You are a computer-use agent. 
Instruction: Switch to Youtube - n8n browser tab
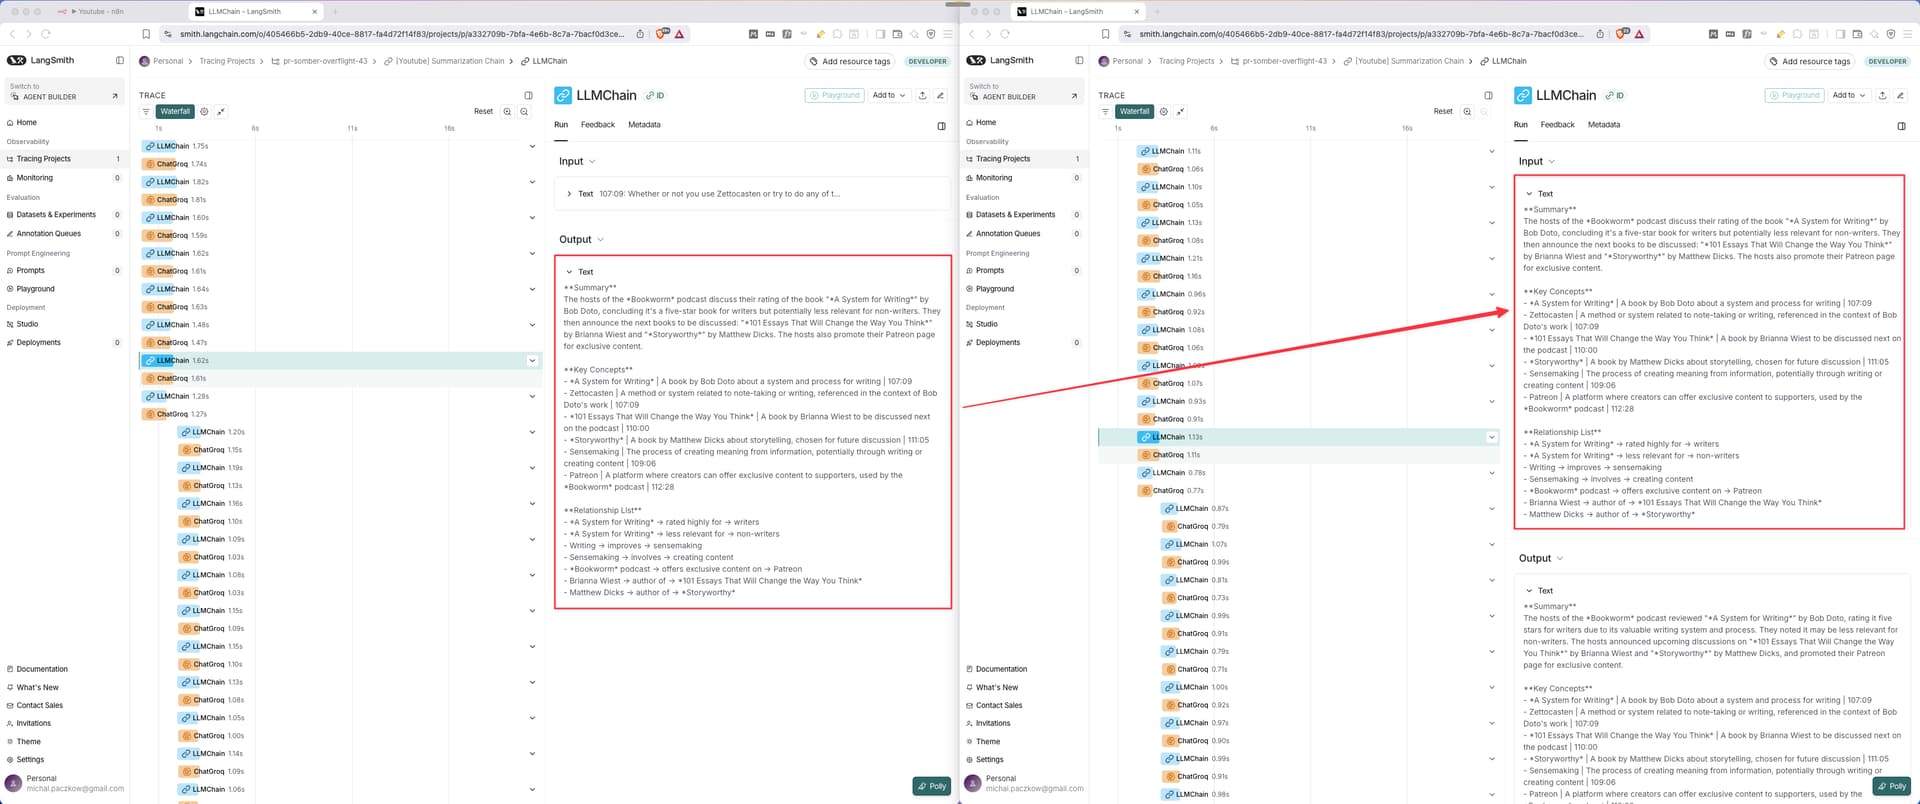(96, 12)
